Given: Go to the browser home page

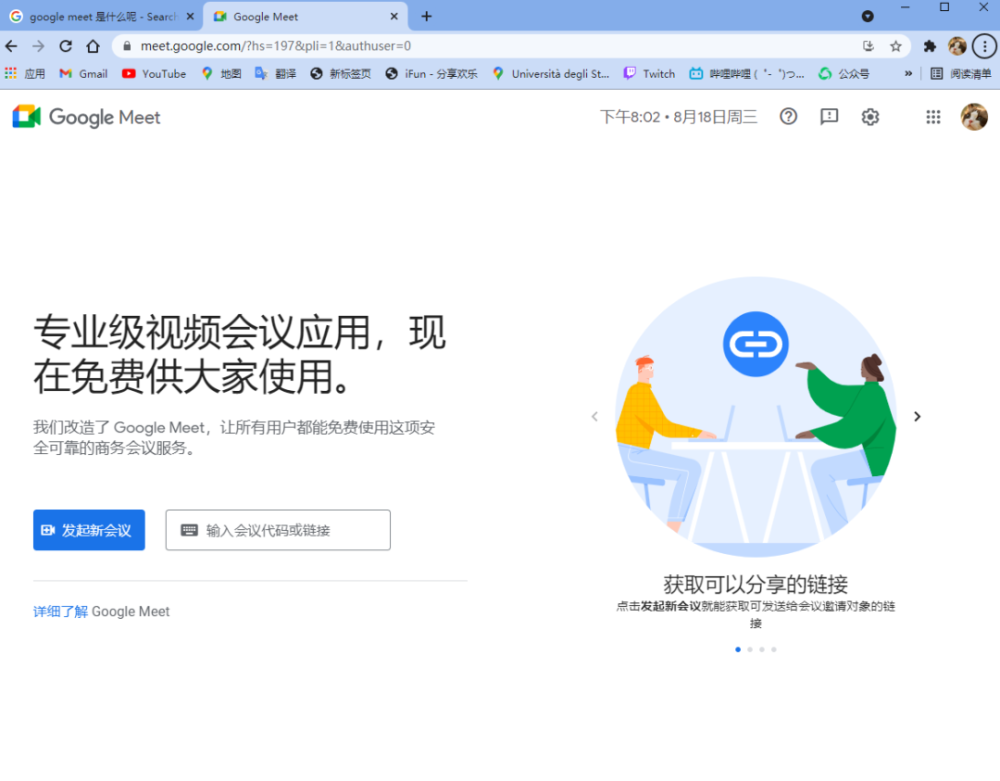Looking at the screenshot, I should point(93,46).
